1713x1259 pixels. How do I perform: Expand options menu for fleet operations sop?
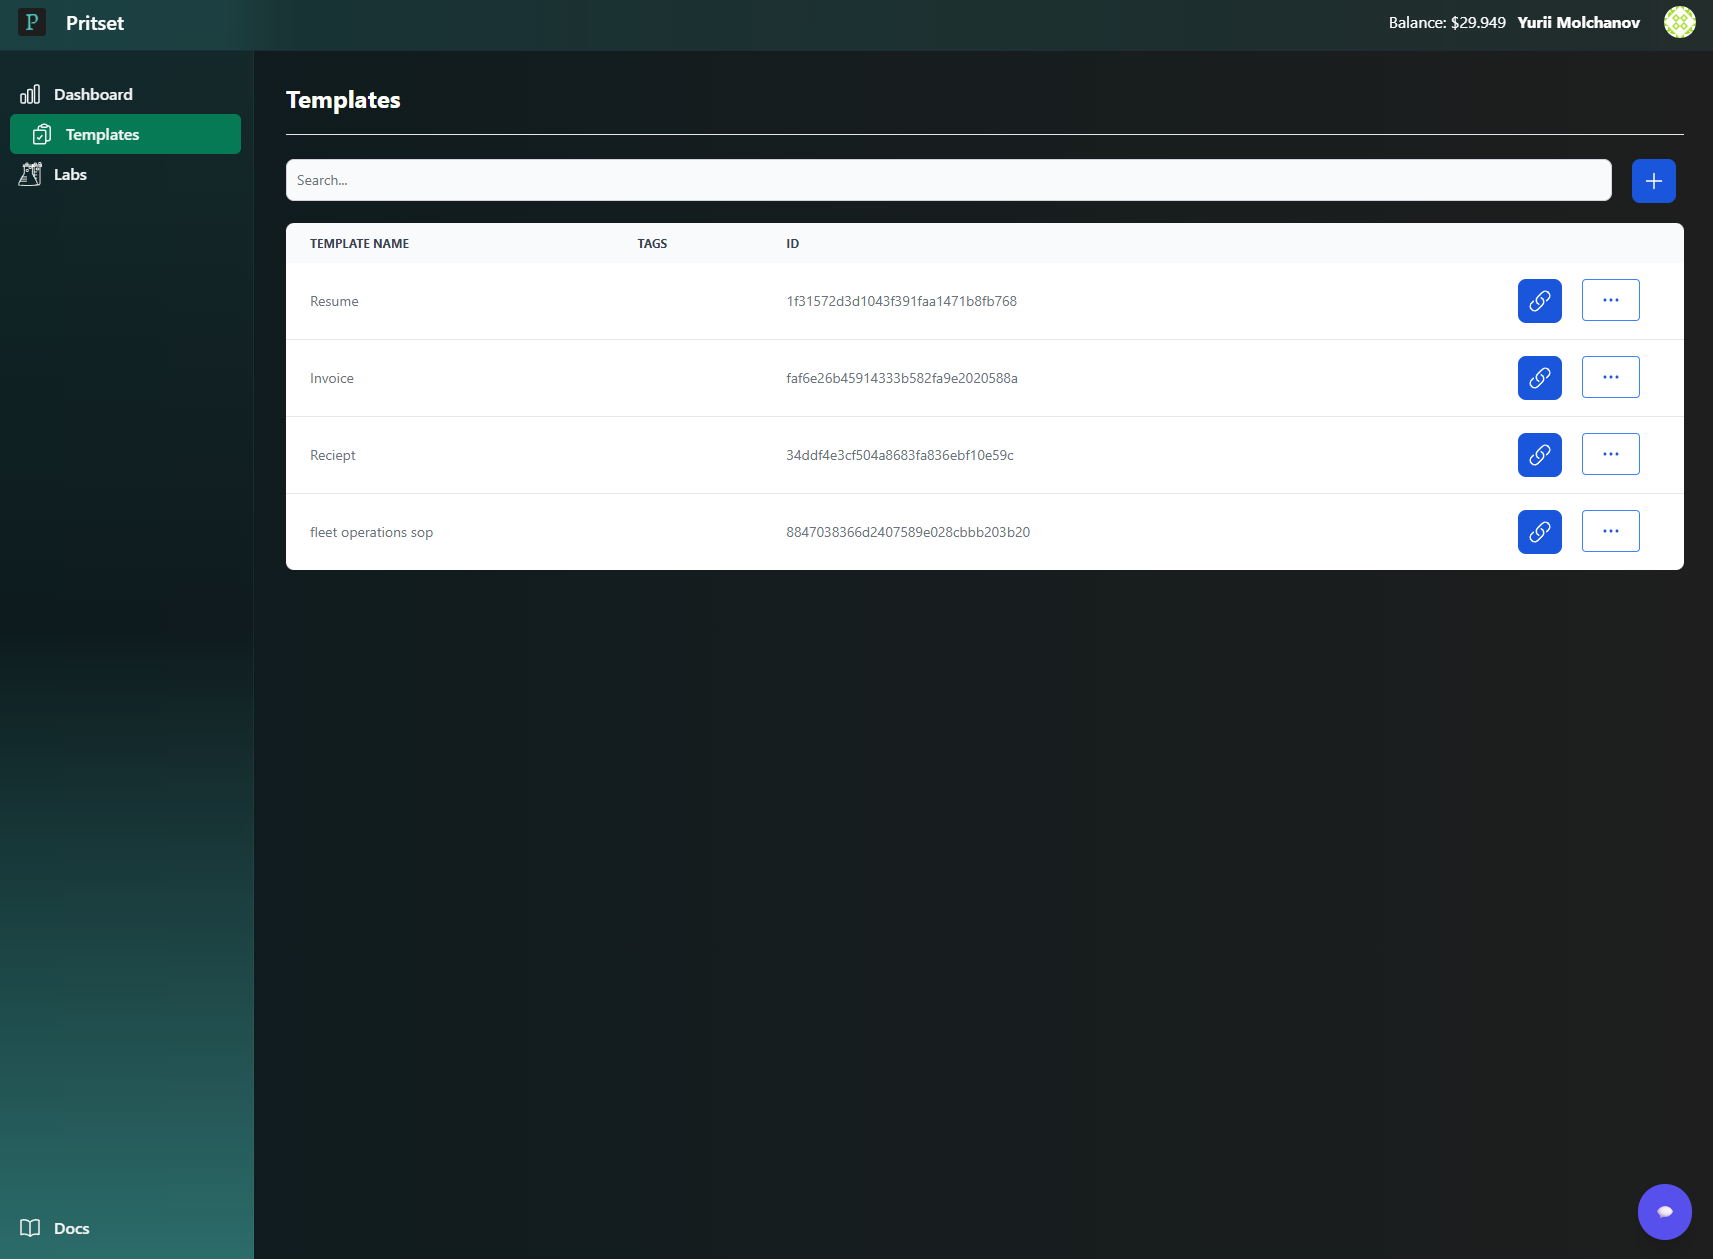pos(1610,531)
